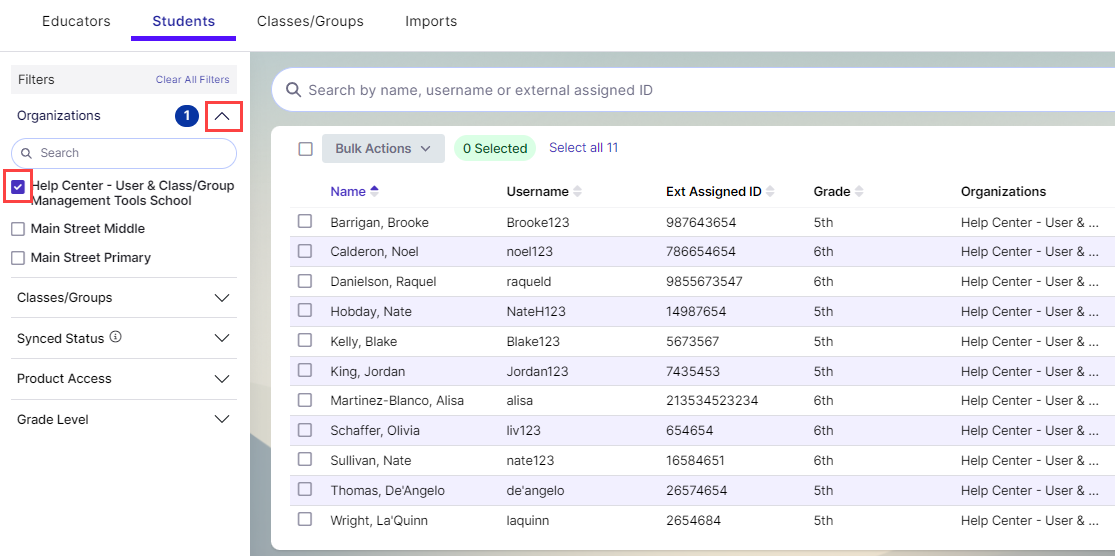
Task: Sort by the Username column sort icon
Action: pos(577,191)
